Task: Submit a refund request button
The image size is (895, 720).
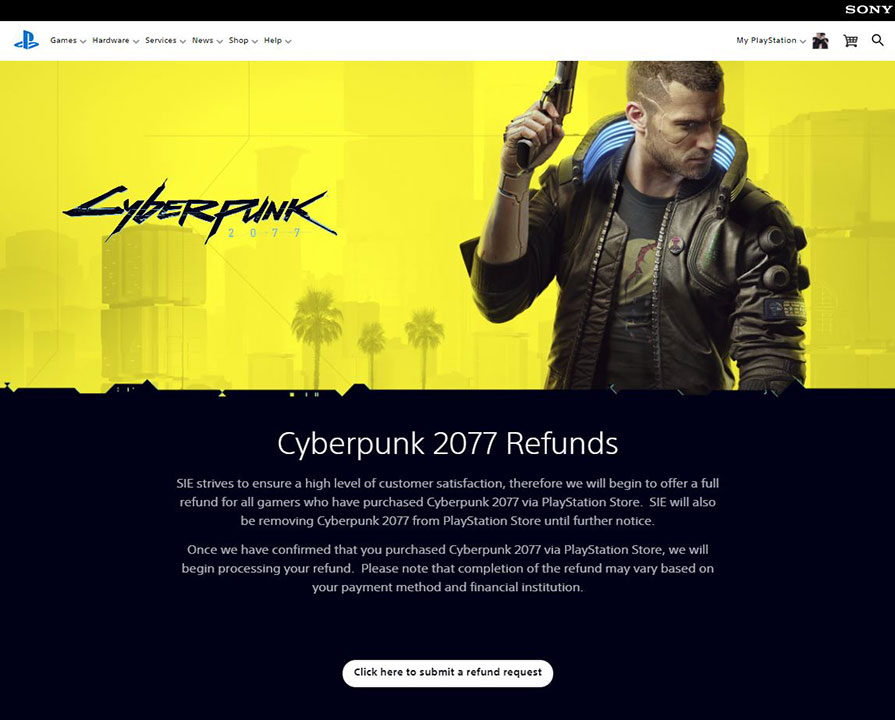Action: click(448, 673)
